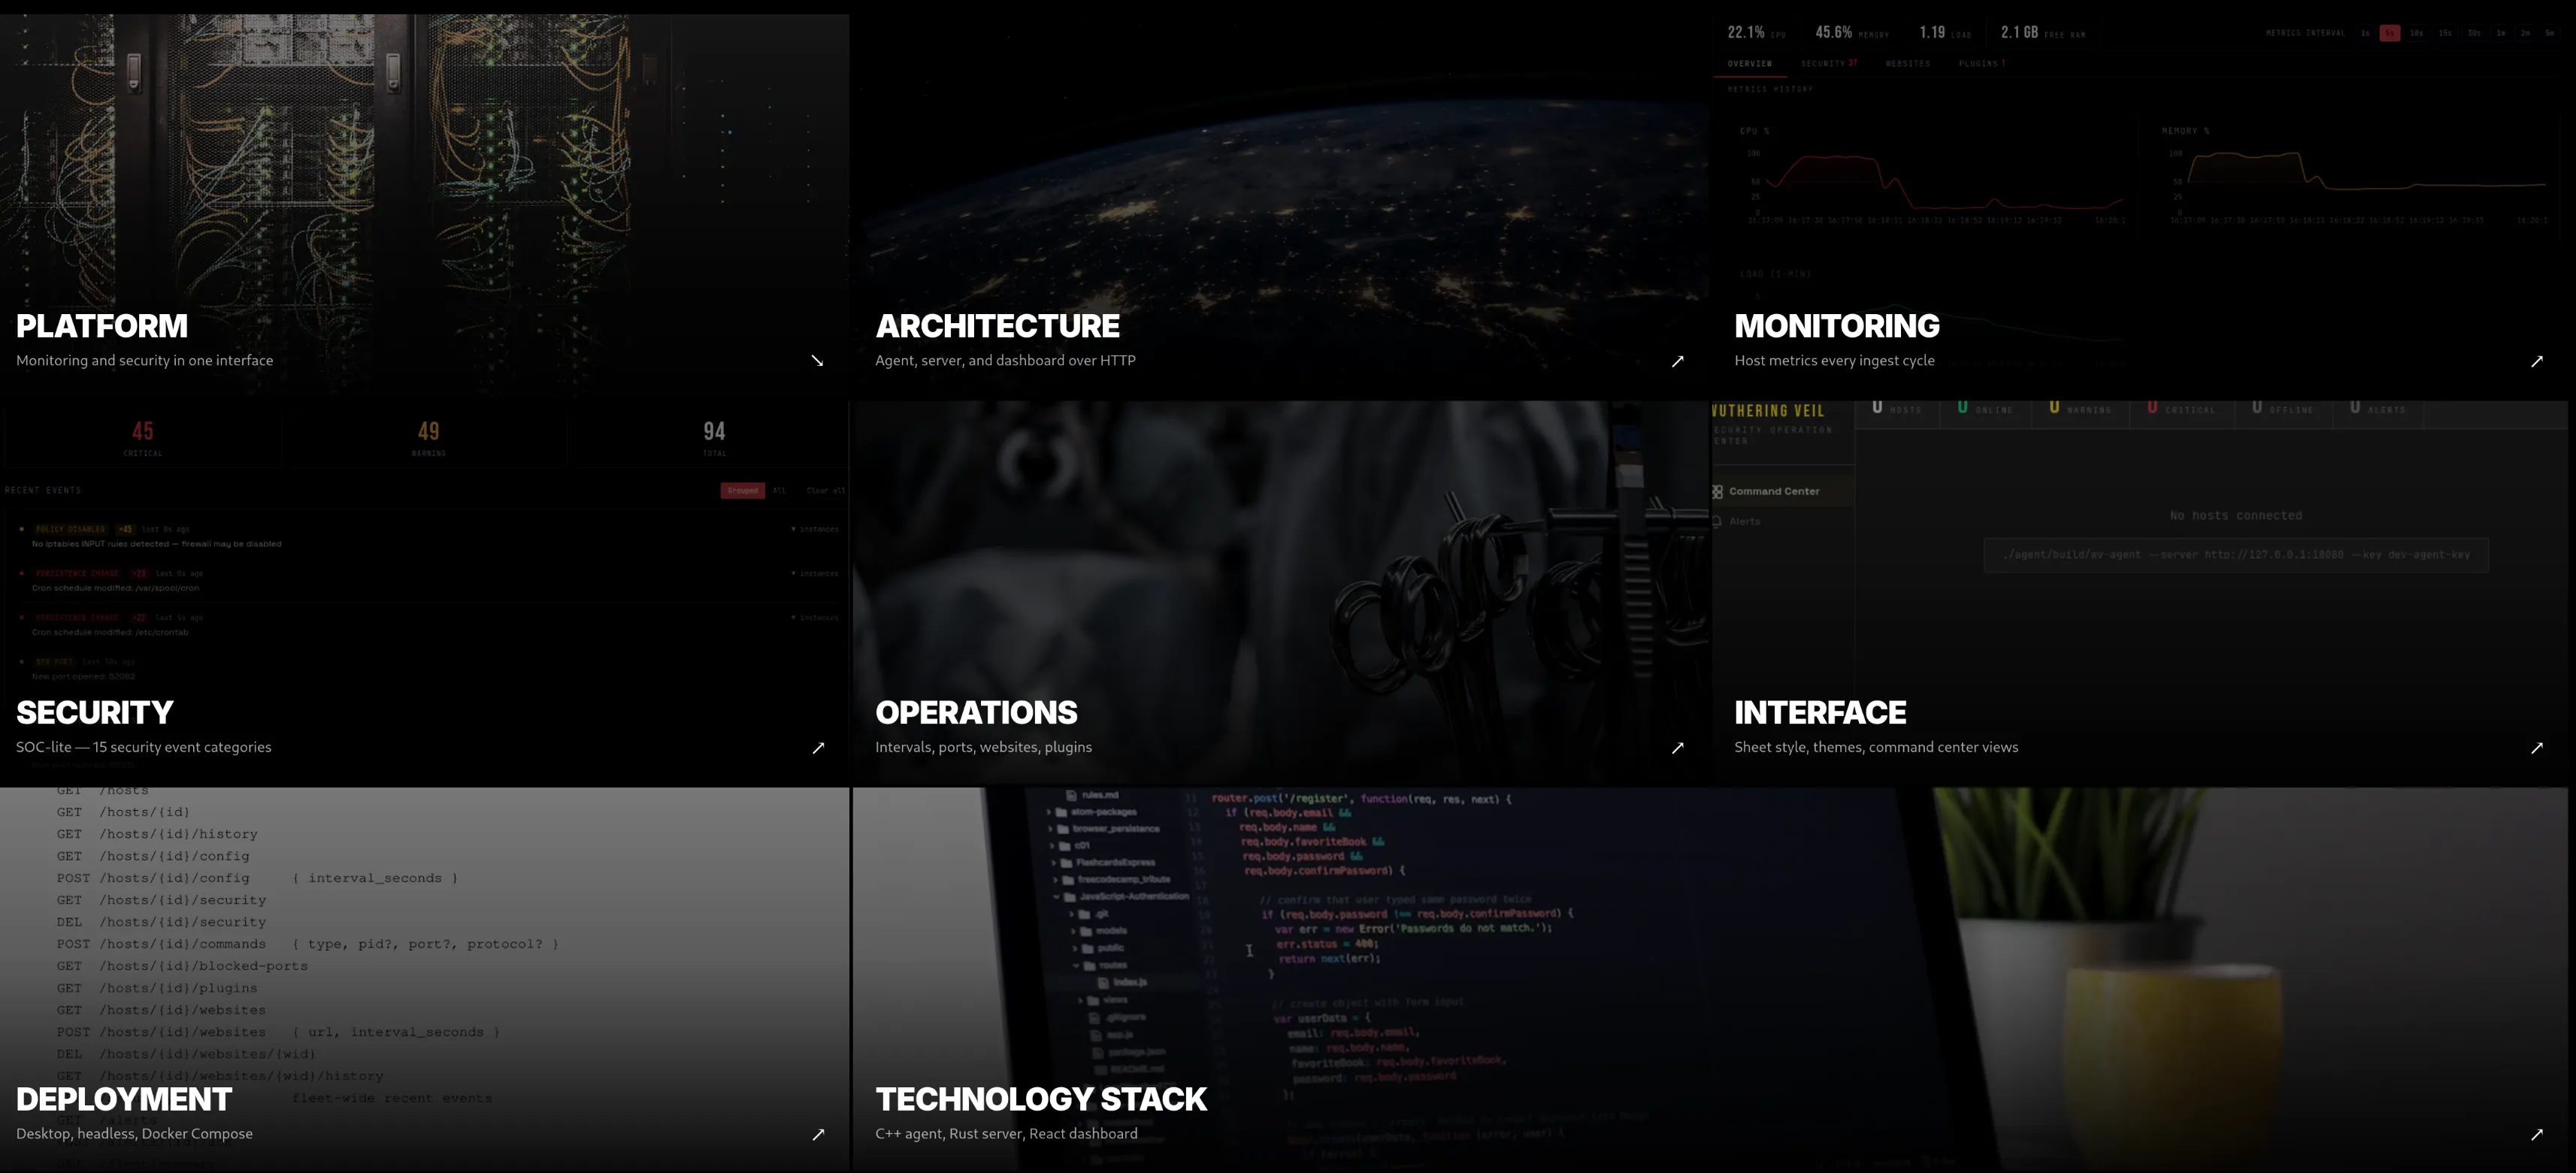Click the arrow icon on the Monitoring card

pos(2536,361)
